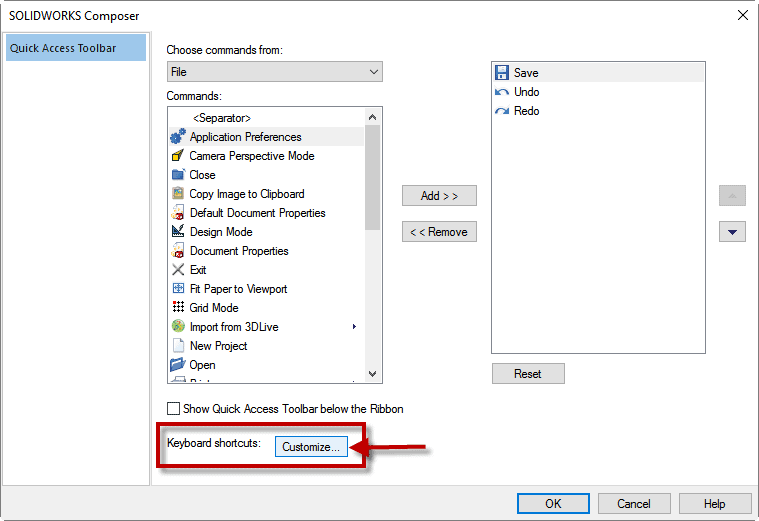Select Camera Perspective Mode text
Viewport: 759px width, 521px height.
252,156
